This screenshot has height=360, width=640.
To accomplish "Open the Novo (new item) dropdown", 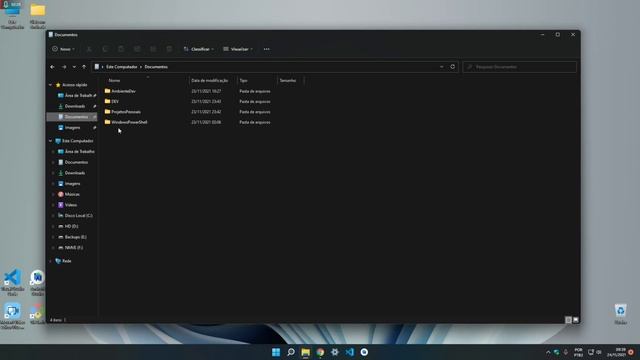I will [x=63, y=49].
